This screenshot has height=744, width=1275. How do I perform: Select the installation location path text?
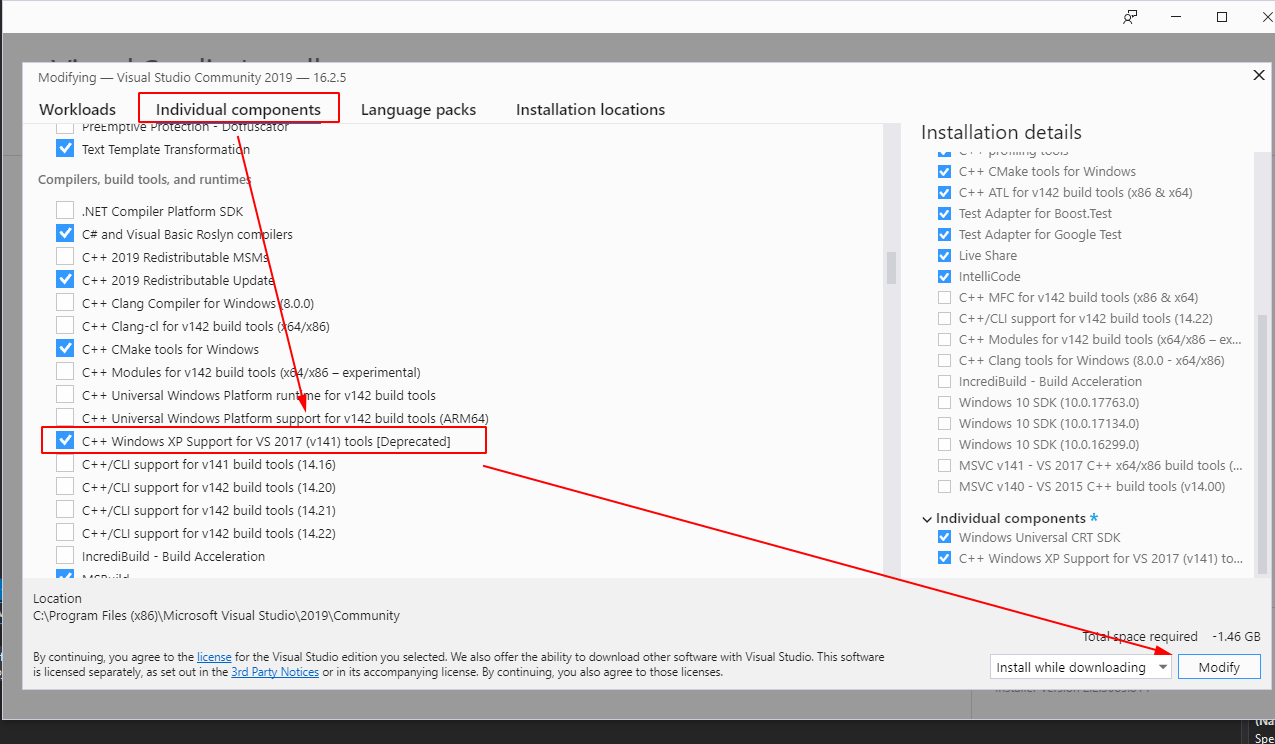[216, 615]
